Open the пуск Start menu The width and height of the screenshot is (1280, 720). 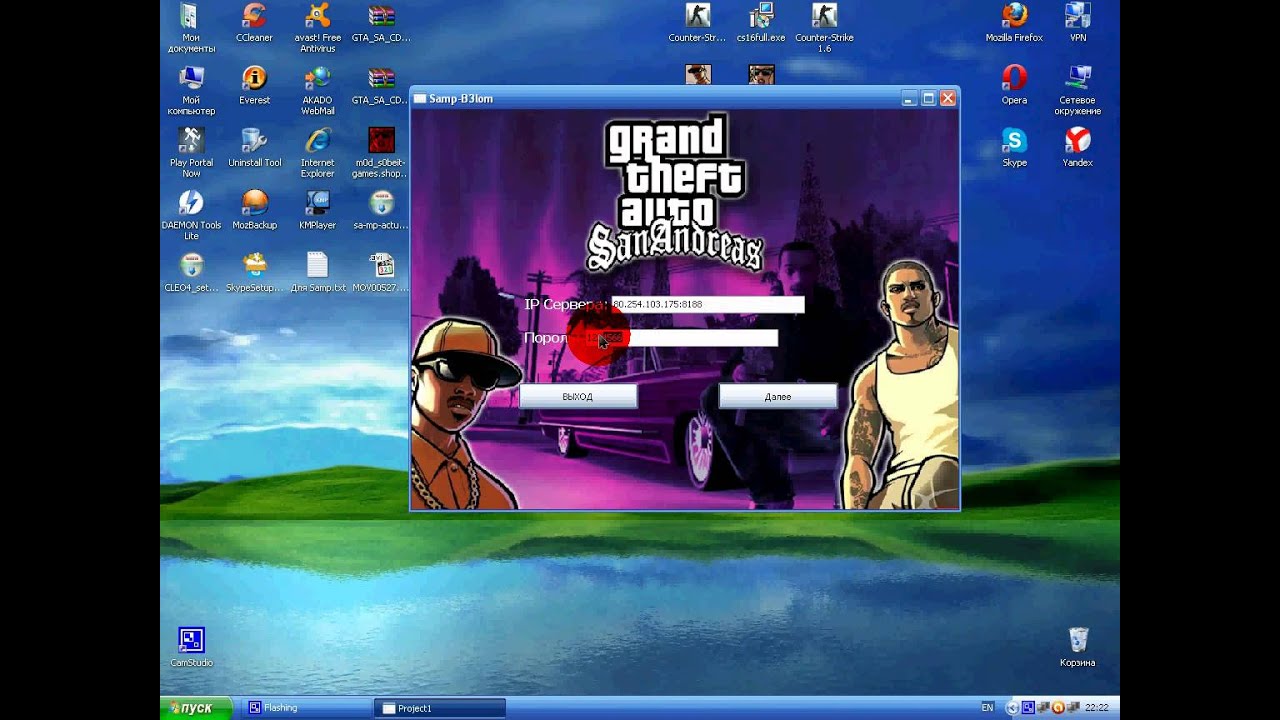pyautogui.click(x=196, y=708)
